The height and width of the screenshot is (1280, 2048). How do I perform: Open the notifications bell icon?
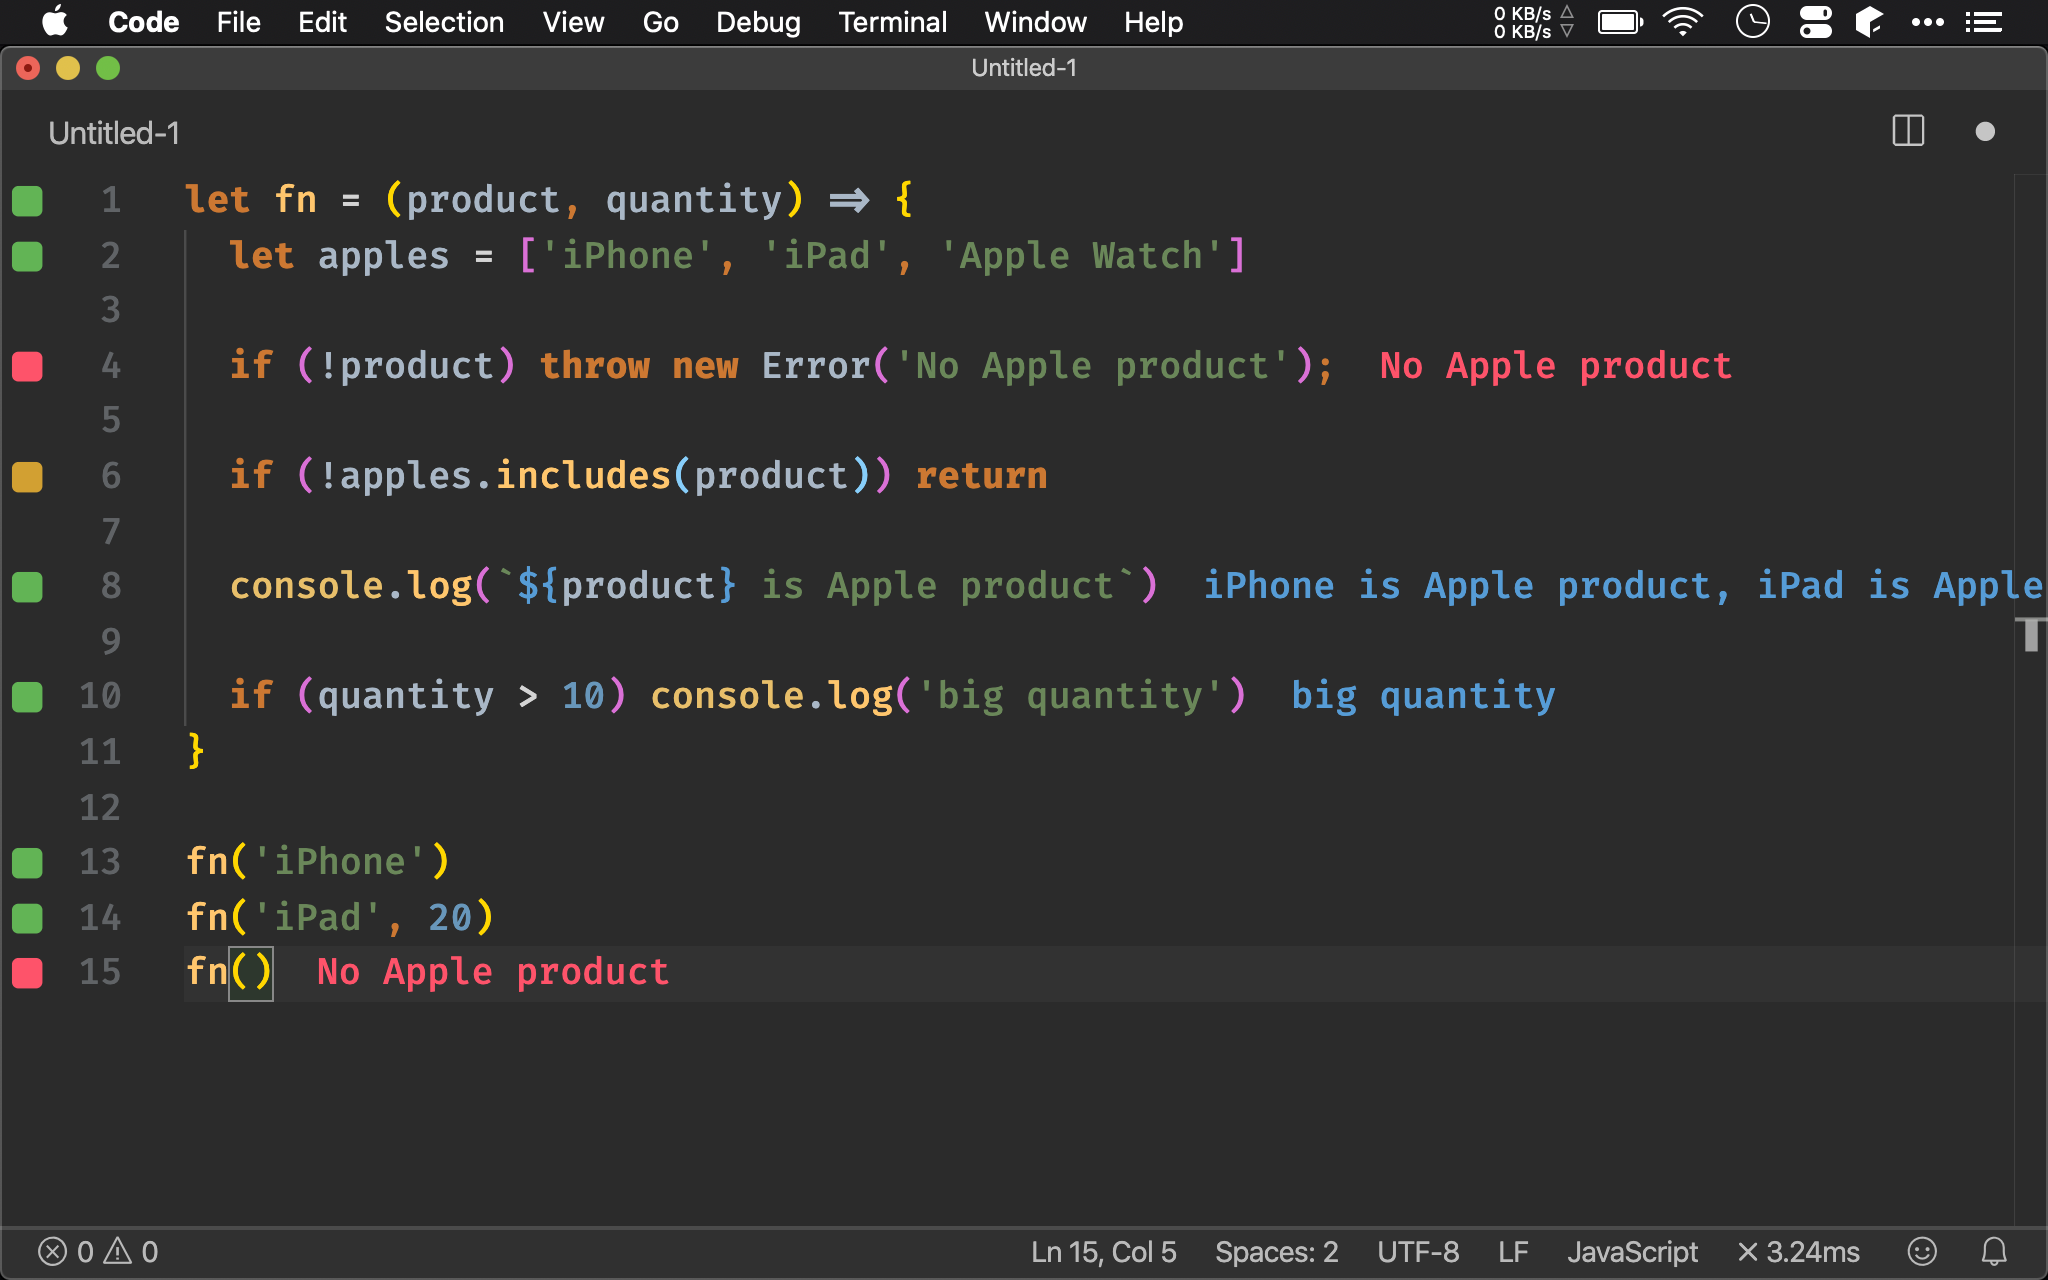pos(1994,1252)
